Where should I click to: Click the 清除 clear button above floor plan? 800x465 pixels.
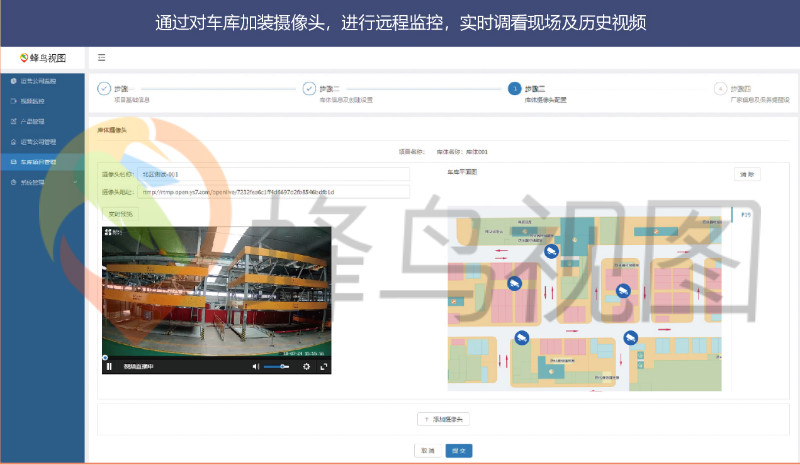click(747, 174)
